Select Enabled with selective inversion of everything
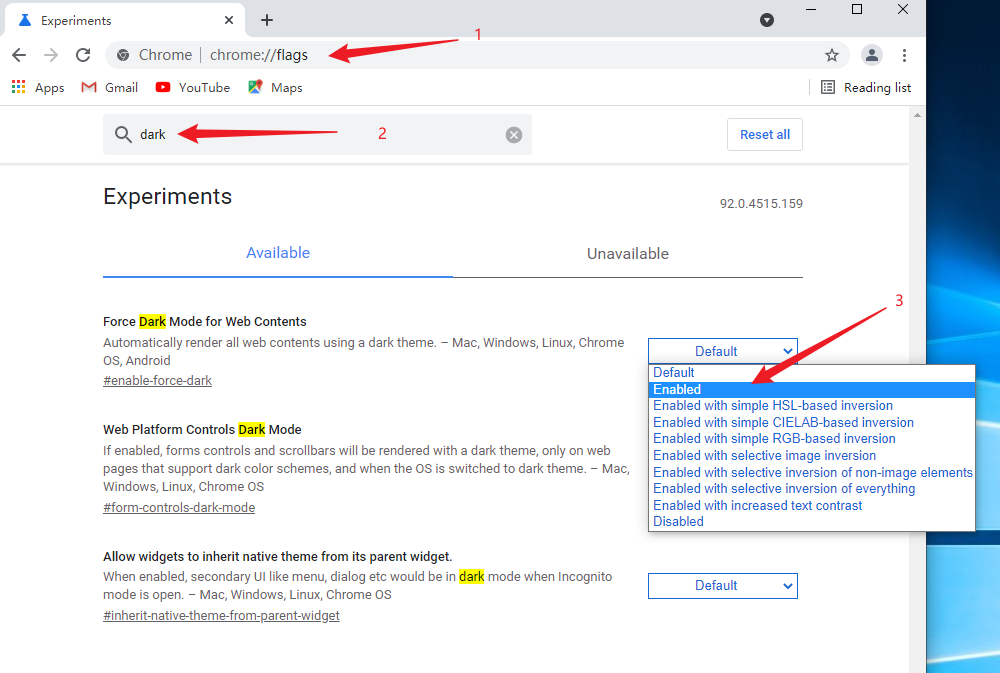Screen dimensions: 1000x673 (x=812, y=489)
